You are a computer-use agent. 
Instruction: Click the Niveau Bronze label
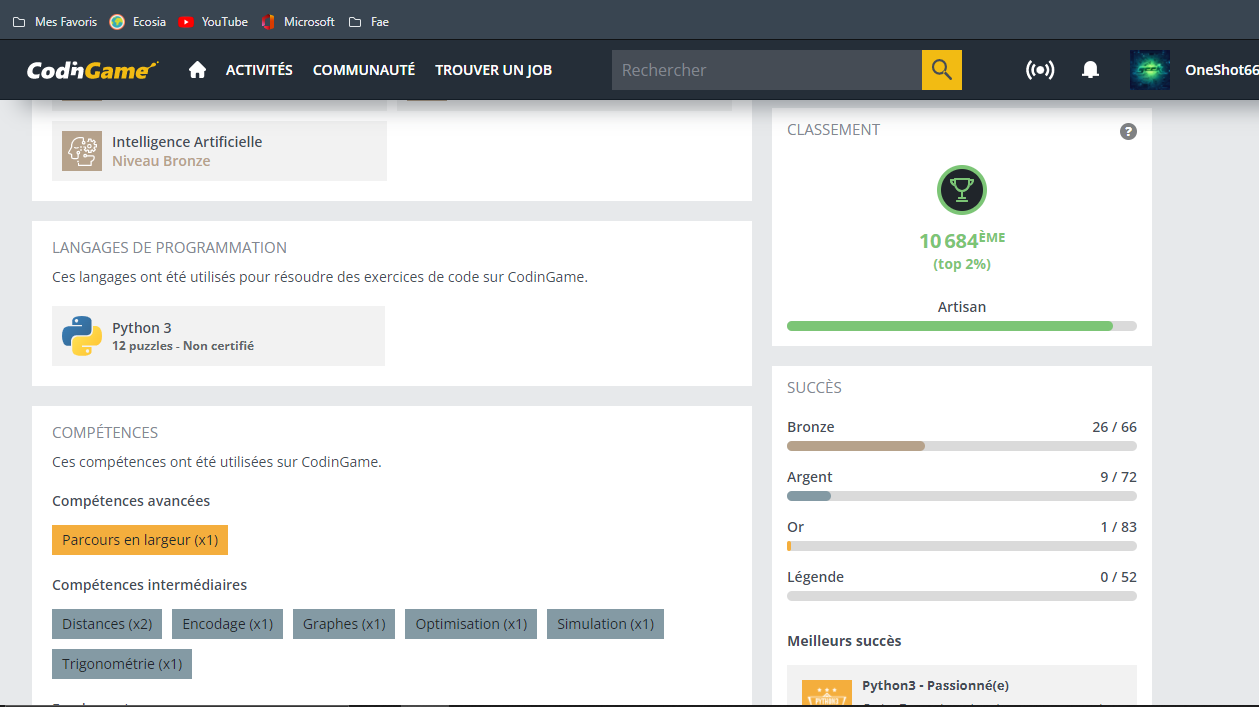(161, 161)
